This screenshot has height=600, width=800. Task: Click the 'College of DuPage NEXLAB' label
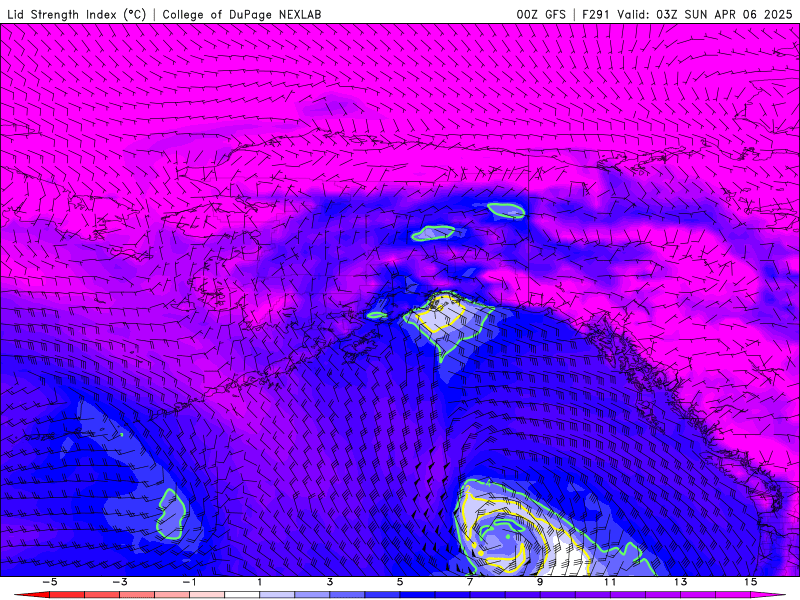[x=242, y=14]
